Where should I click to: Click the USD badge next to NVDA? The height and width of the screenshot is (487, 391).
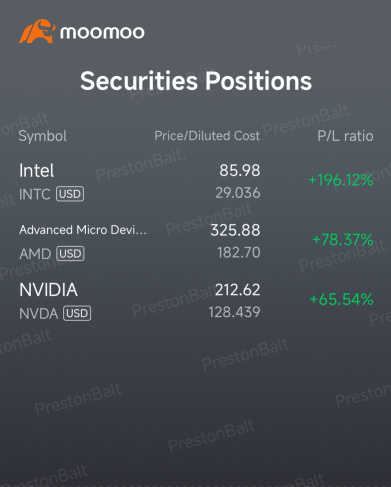(x=77, y=313)
